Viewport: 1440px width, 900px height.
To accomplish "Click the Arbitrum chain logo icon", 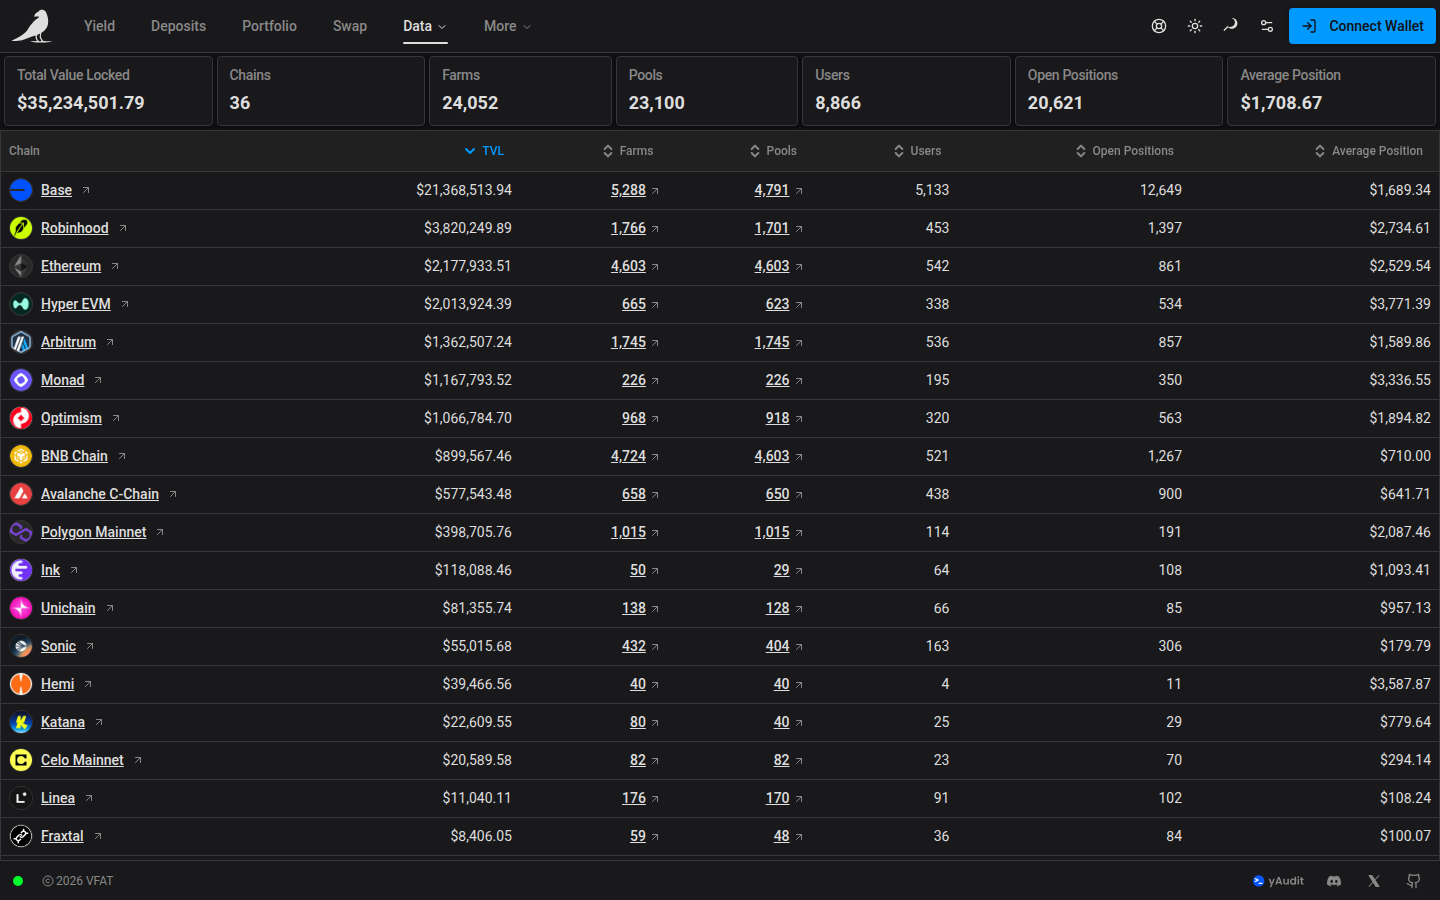I will click(x=21, y=342).
